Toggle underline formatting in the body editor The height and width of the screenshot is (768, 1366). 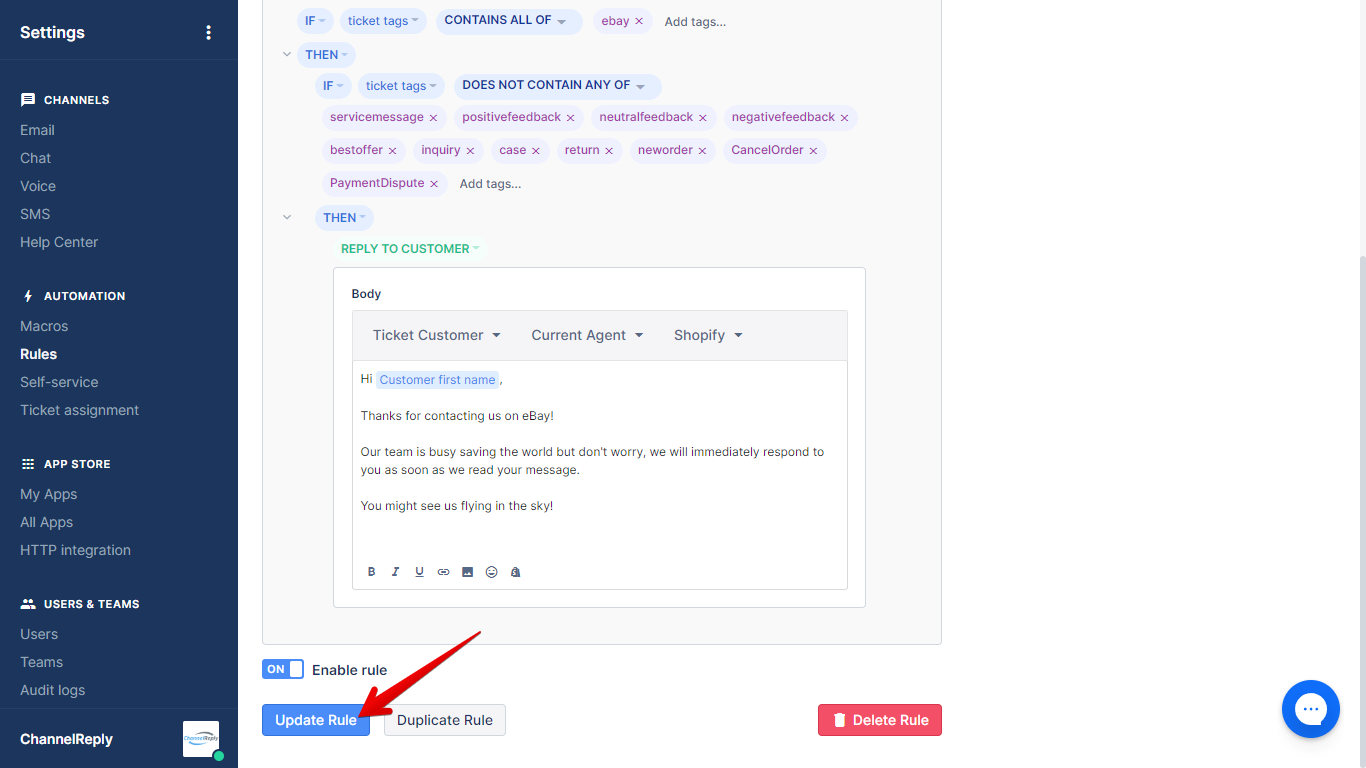click(x=419, y=572)
